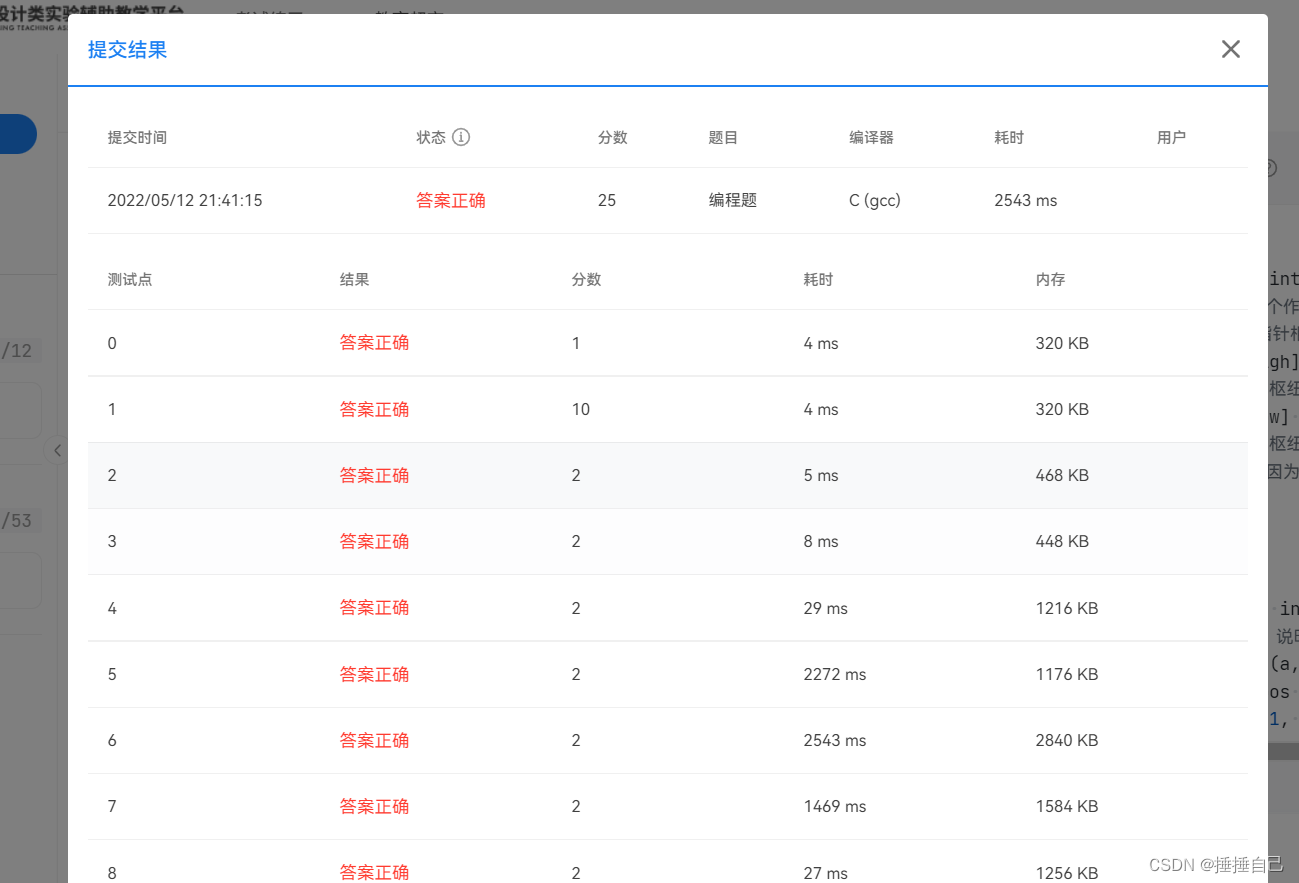Click the 状态 column header
This screenshot has width=1299, height=883.
pos(431,138)
